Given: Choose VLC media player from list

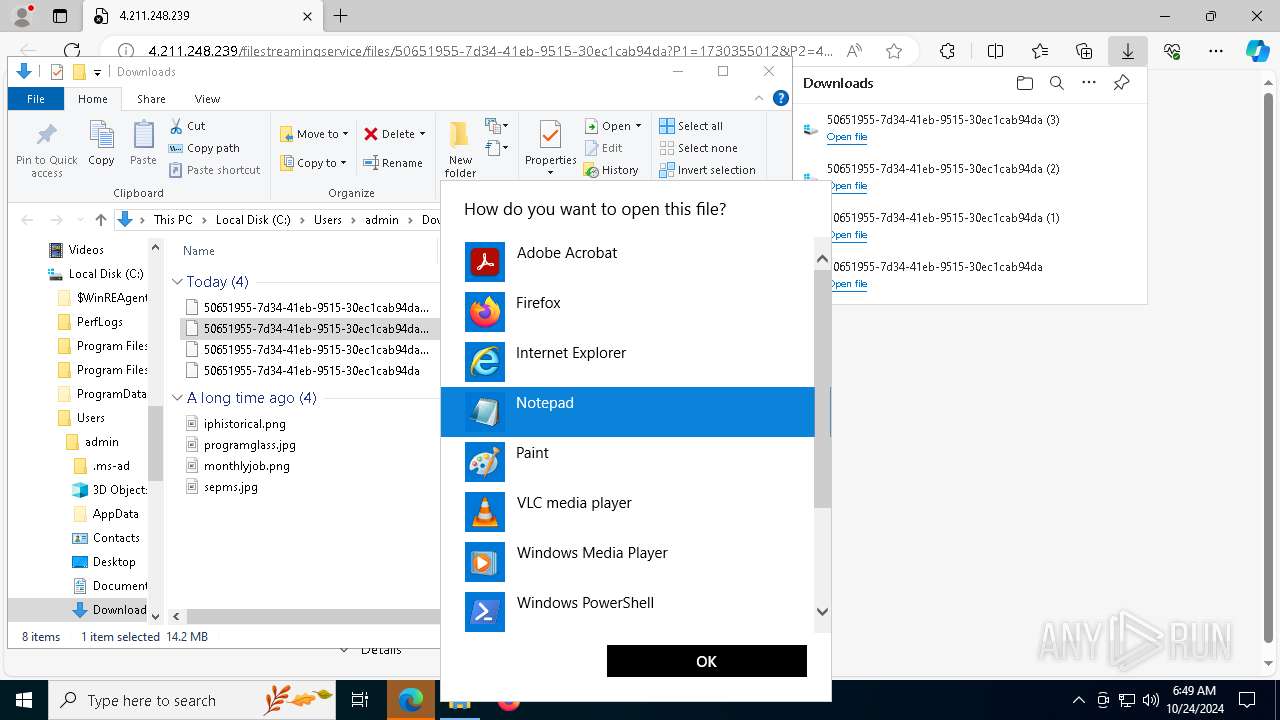Looking at the screenshot, I should point(628,512).
